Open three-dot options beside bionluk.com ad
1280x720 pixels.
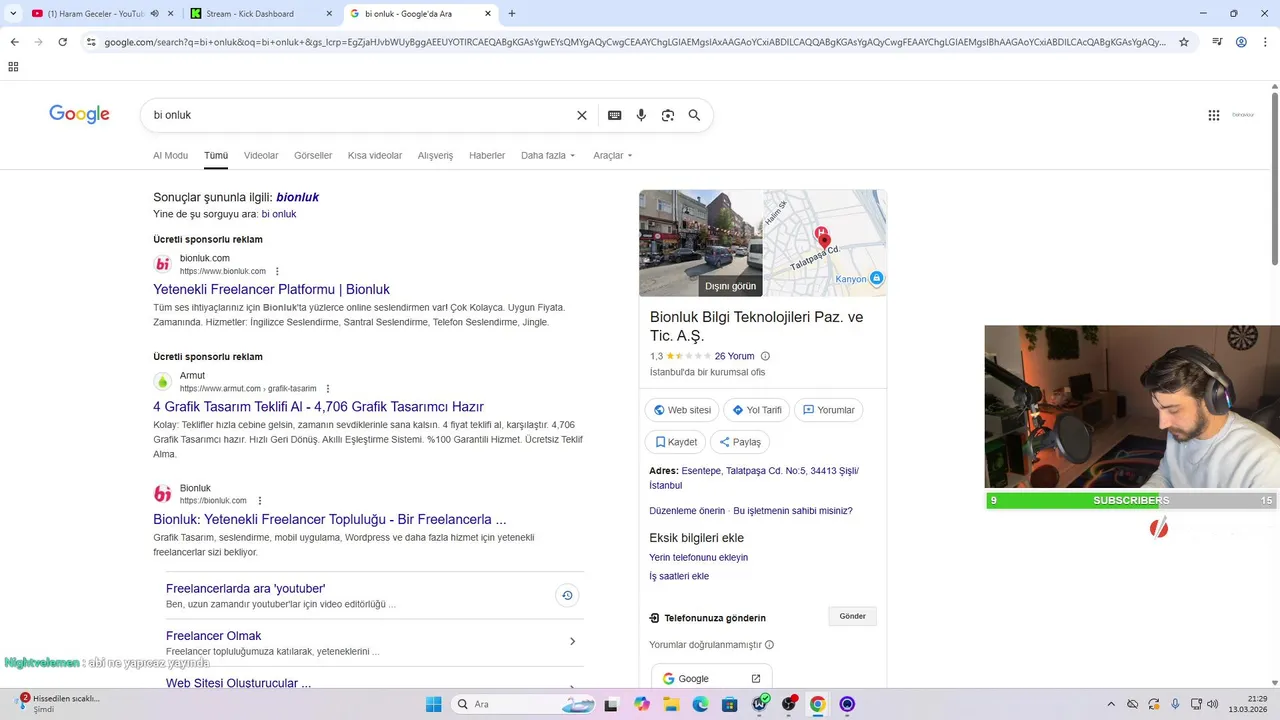pyautogui.click(x=277, y=271)
